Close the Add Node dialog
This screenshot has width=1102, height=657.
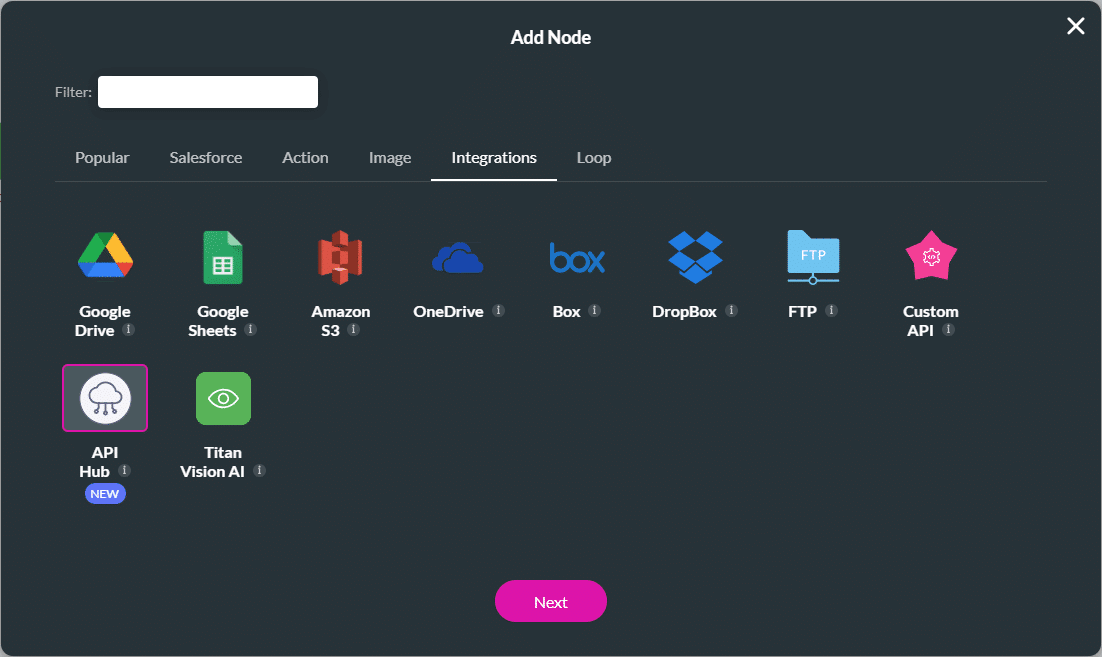(x=1075, y=26)
